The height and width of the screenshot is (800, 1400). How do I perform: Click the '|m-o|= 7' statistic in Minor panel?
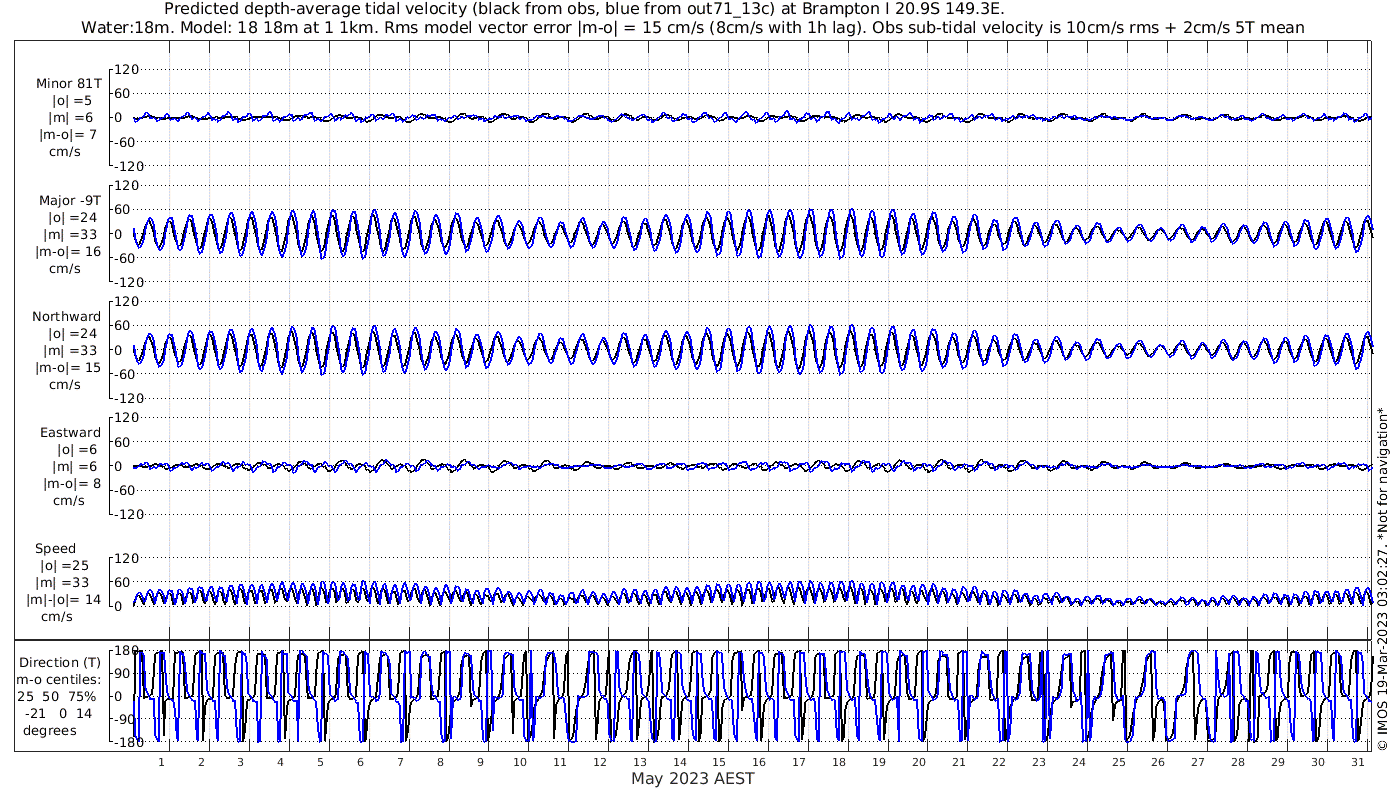coord(68,135)
